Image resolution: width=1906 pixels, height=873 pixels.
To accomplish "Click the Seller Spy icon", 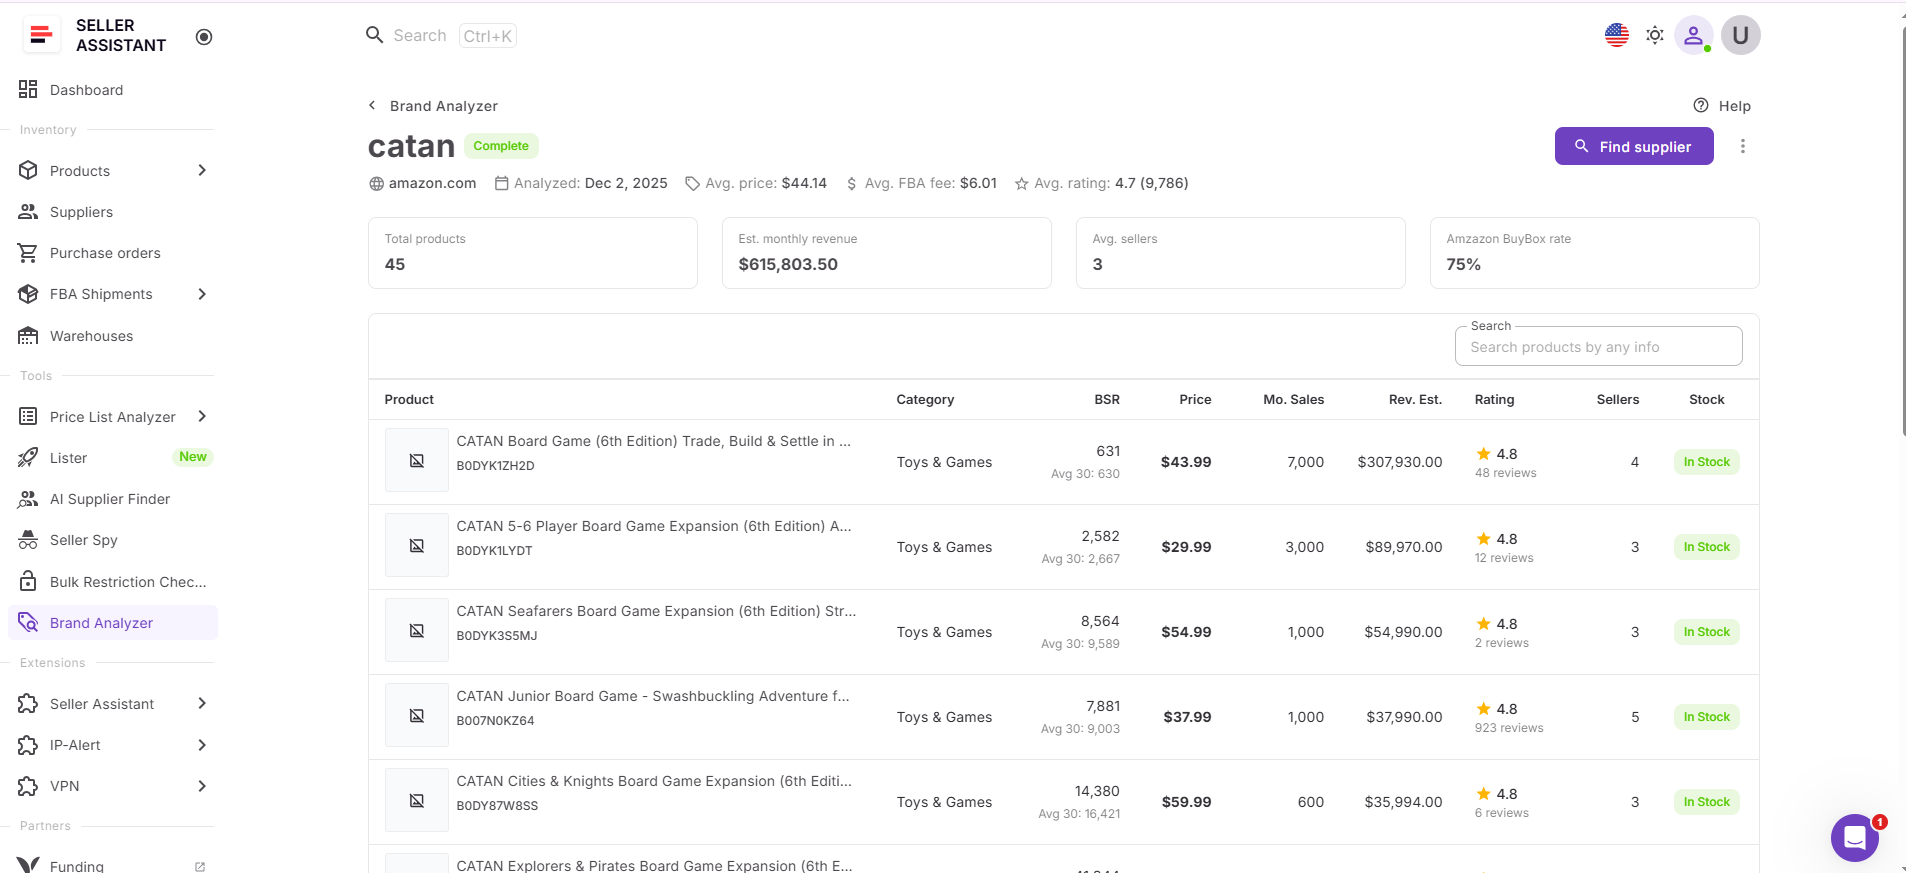I will [x=28, y=540].
